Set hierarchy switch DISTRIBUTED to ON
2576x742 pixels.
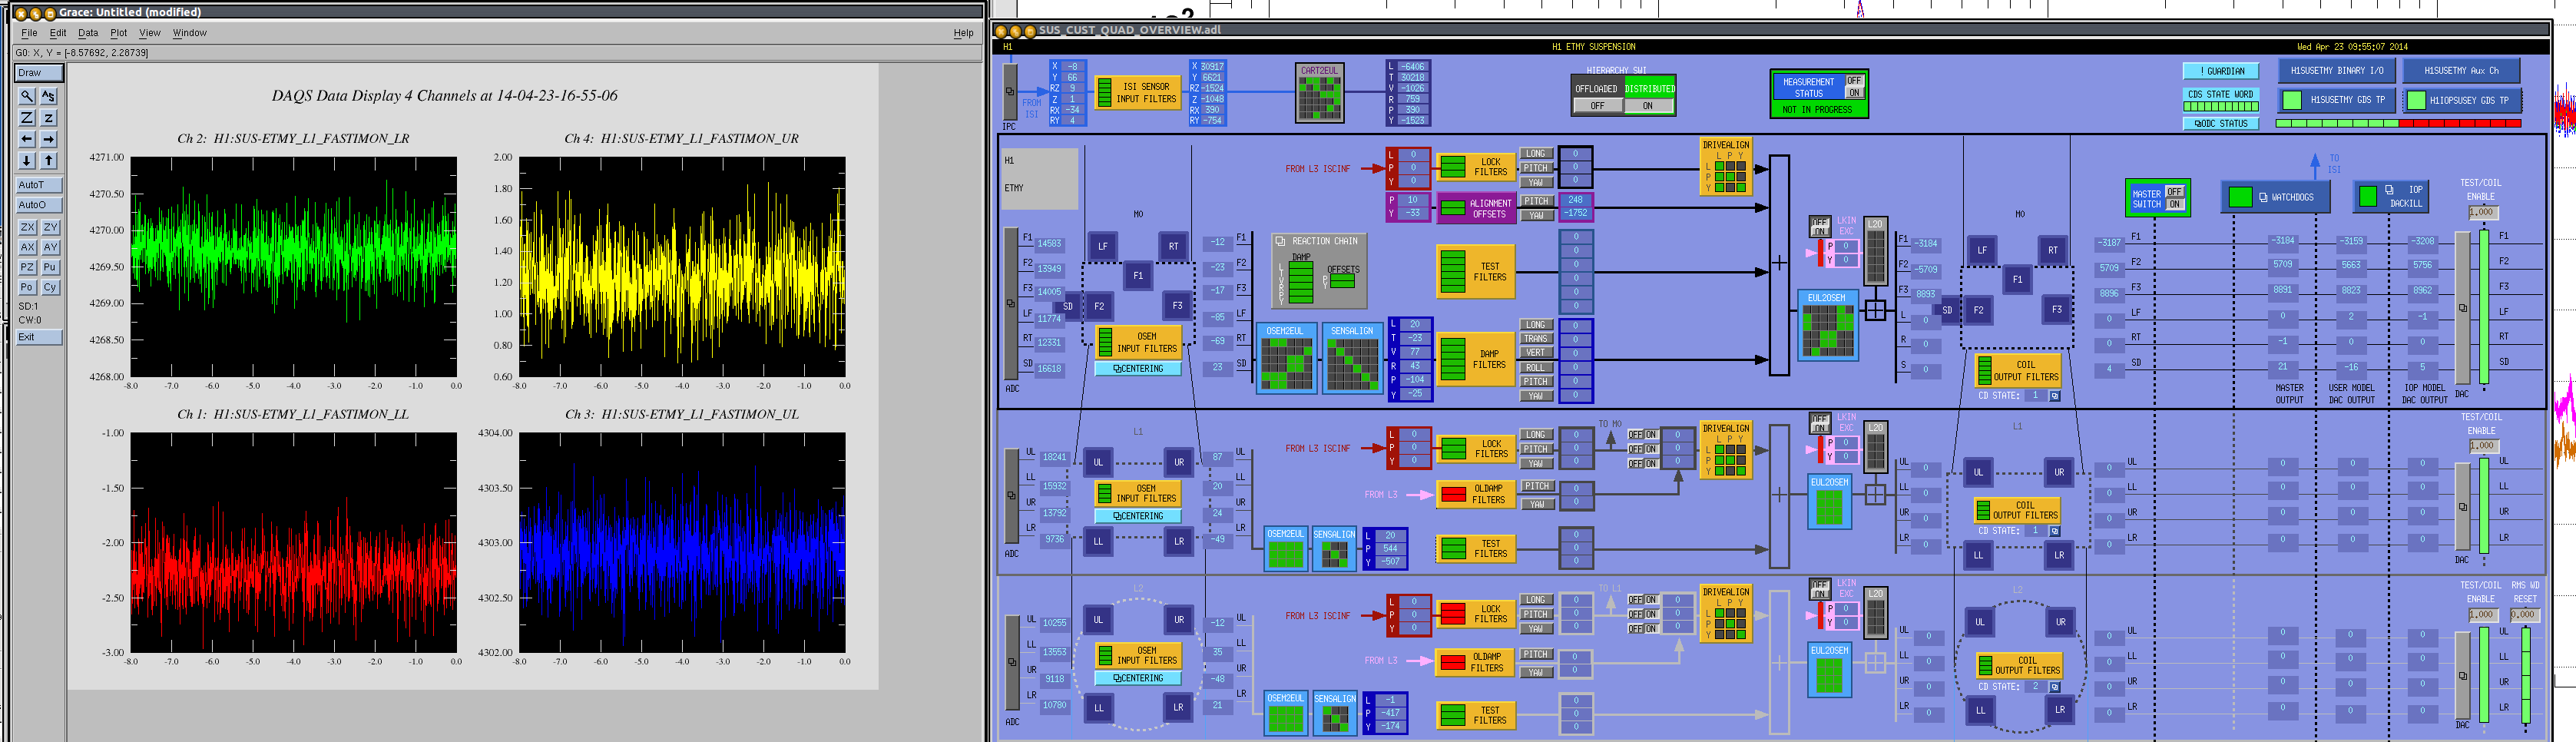pos(1648,106)
